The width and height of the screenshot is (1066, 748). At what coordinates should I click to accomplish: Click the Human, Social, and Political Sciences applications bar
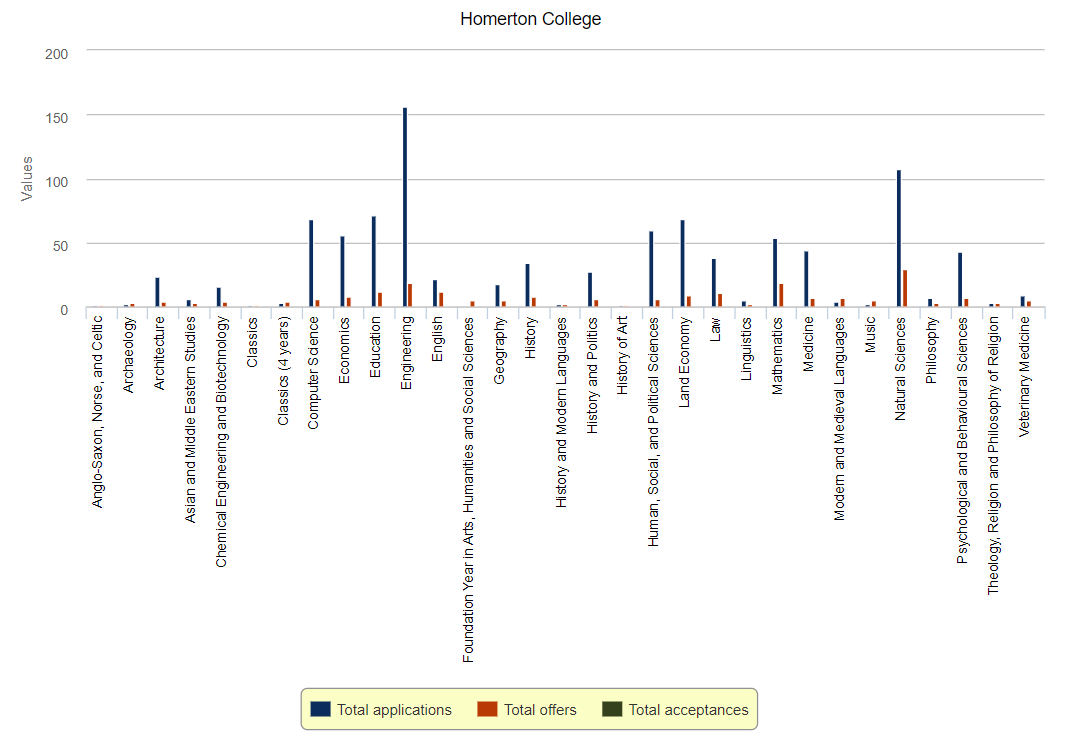(651, 269)
